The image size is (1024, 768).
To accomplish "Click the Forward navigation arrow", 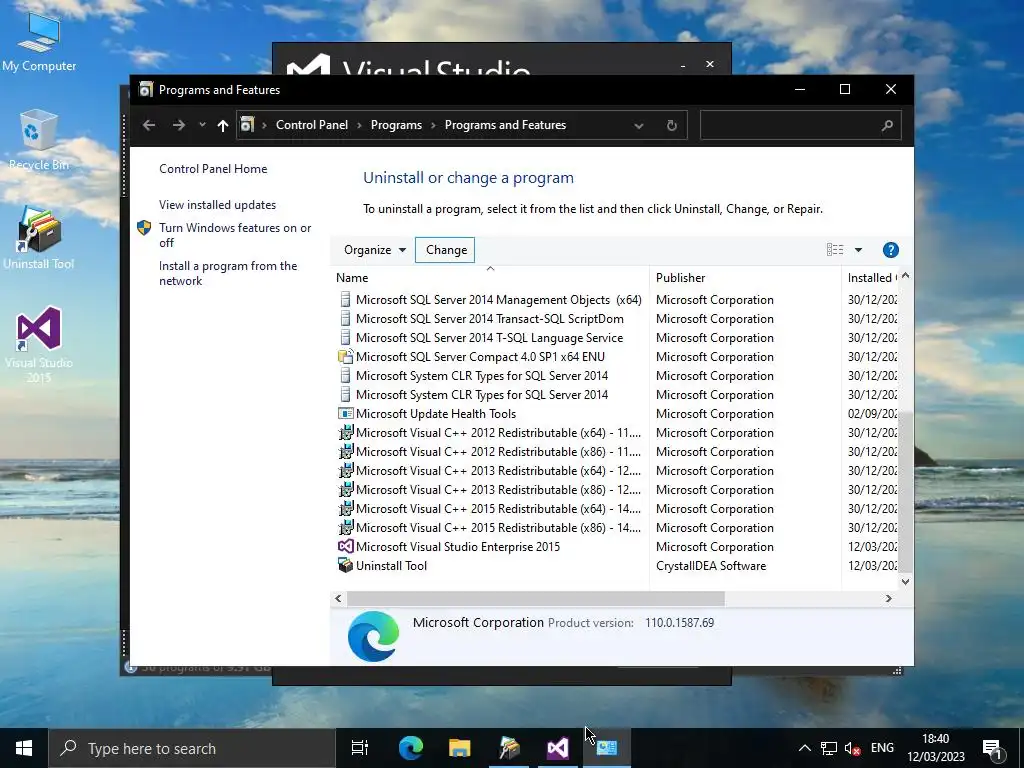I will click(x=178, y=125).
